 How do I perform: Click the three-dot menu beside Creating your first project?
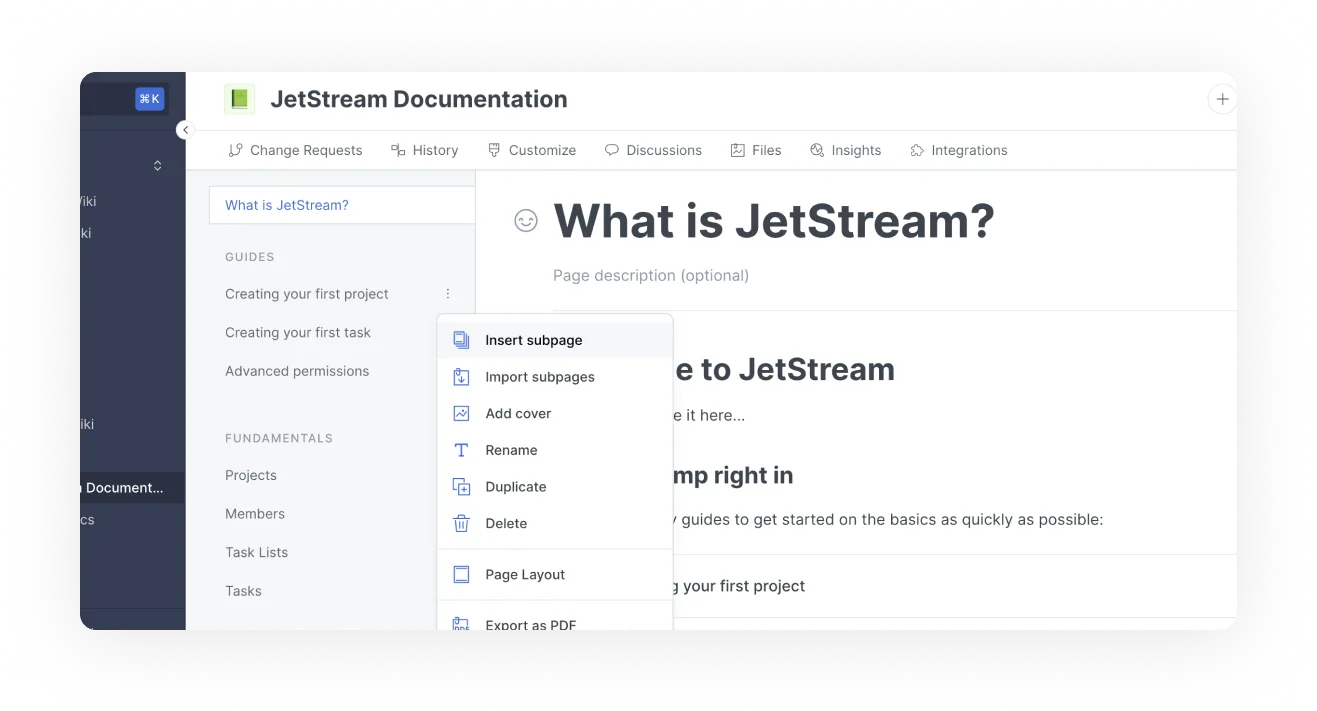click(448, 294)
